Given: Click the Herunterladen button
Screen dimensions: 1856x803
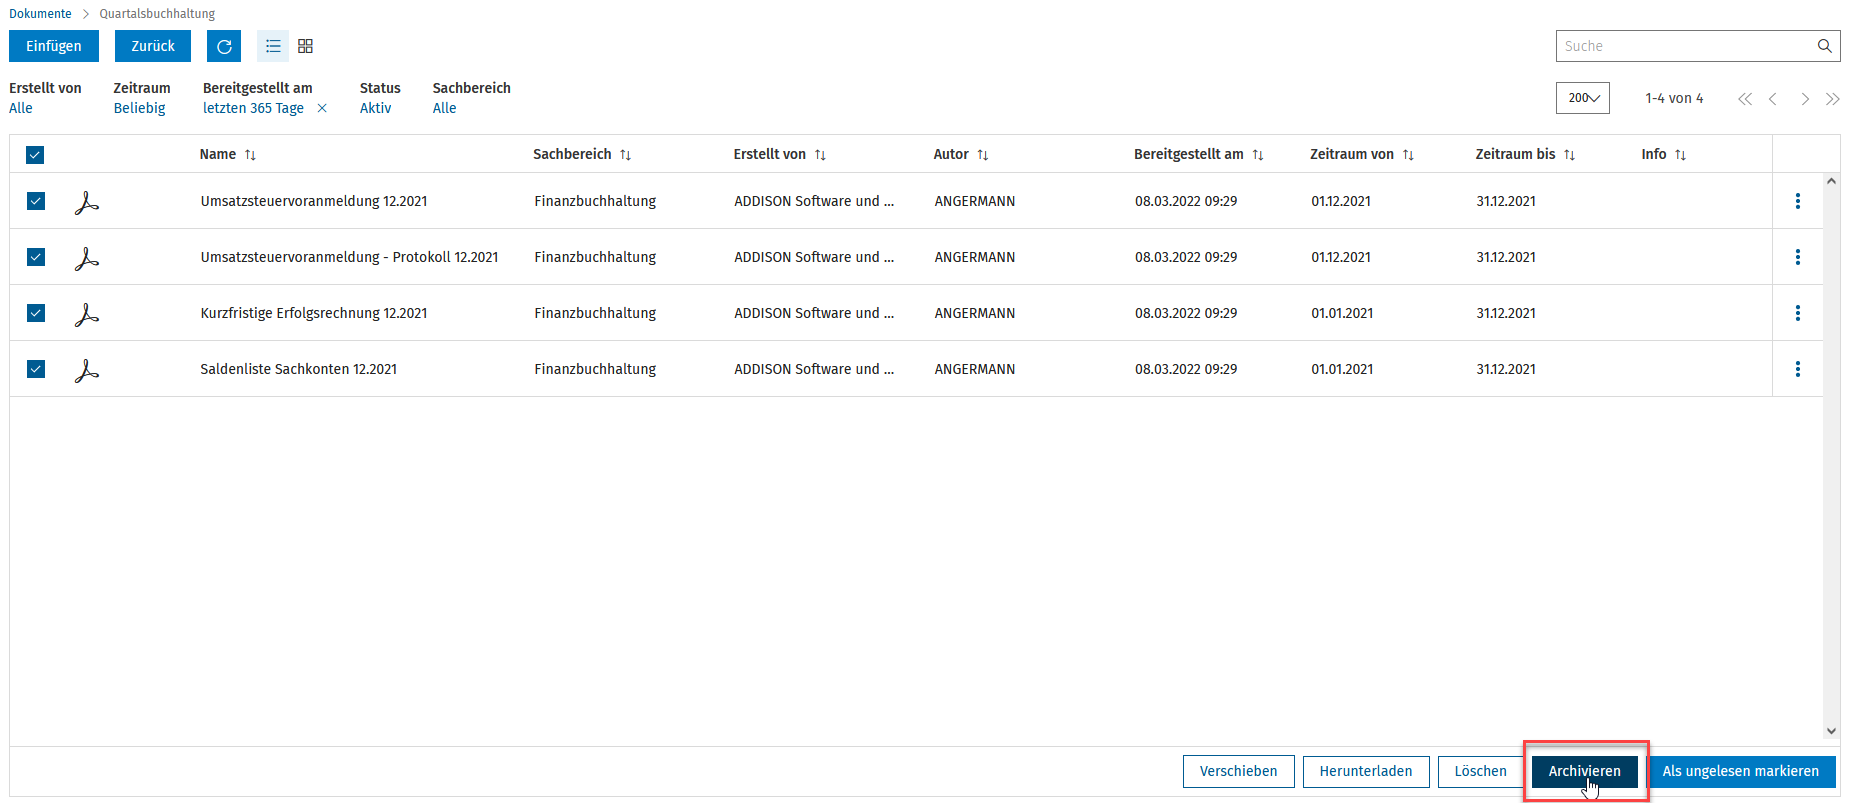Looking at the screenshot, I should point(1366,771).
